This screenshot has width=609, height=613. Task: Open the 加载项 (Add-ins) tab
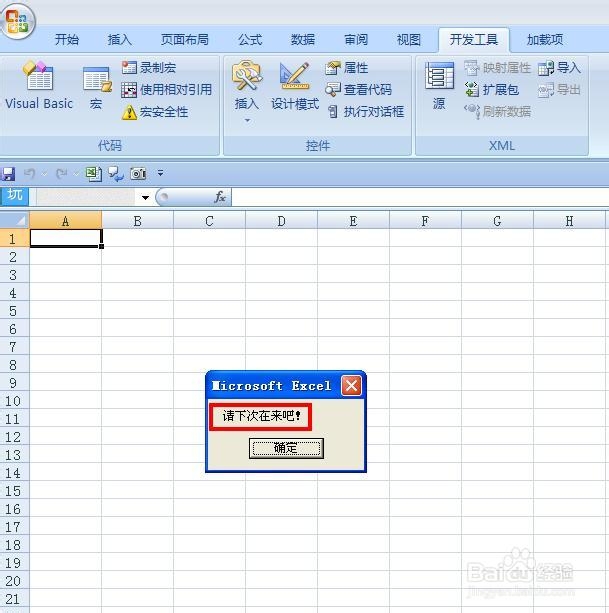coord(545,40)
